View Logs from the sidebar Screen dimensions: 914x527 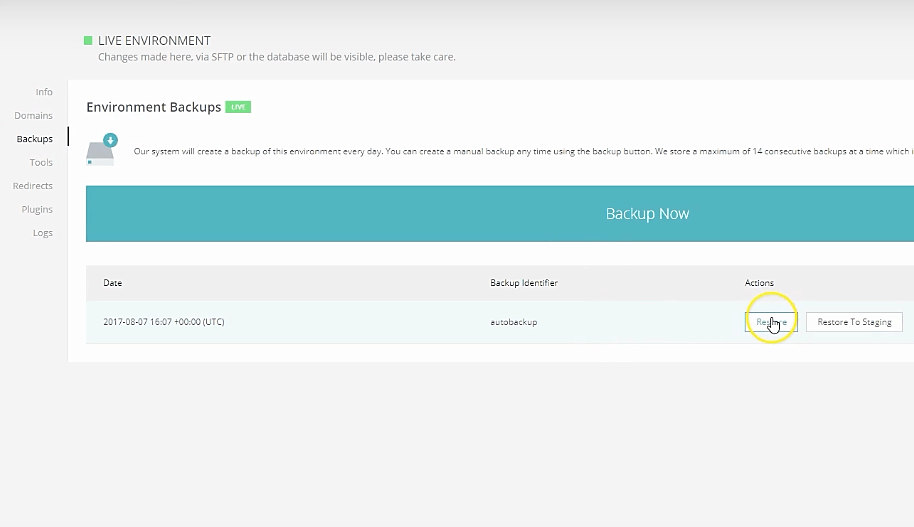43,233
